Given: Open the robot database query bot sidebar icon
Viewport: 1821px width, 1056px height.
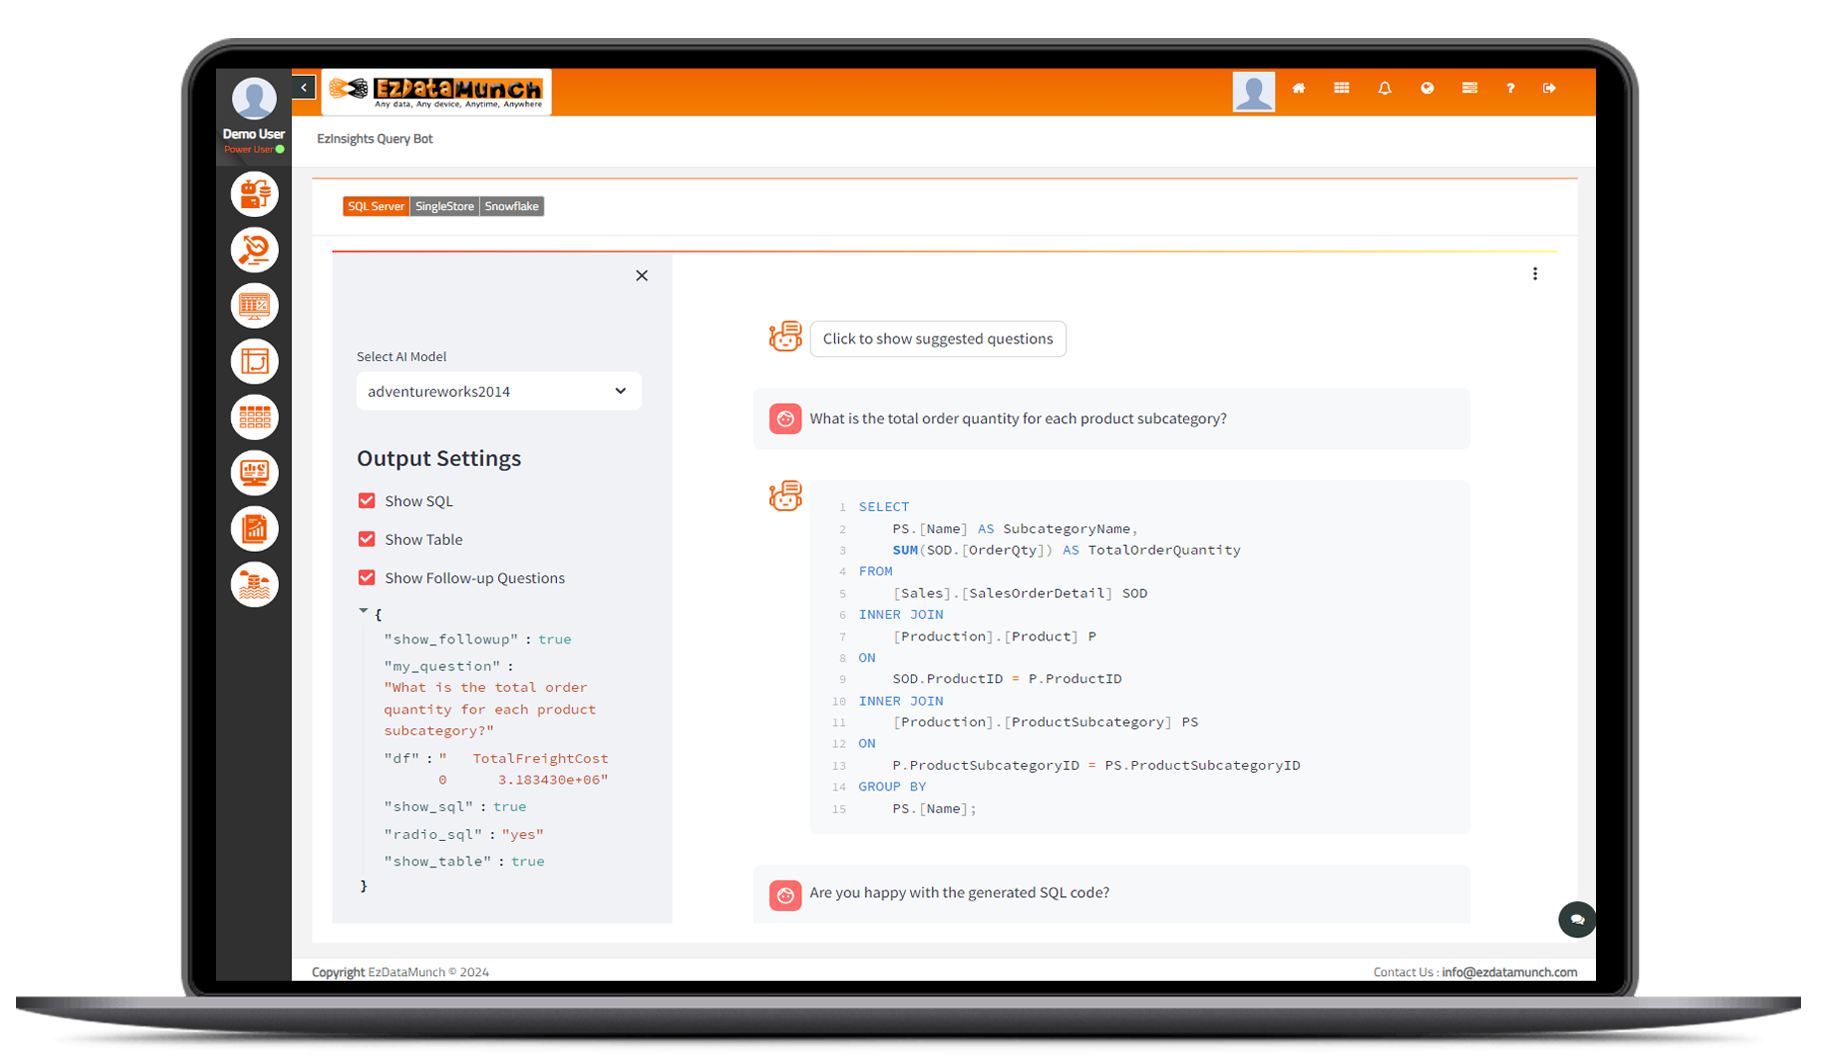Looking at the screenshot, I should [x=254, y=194].
